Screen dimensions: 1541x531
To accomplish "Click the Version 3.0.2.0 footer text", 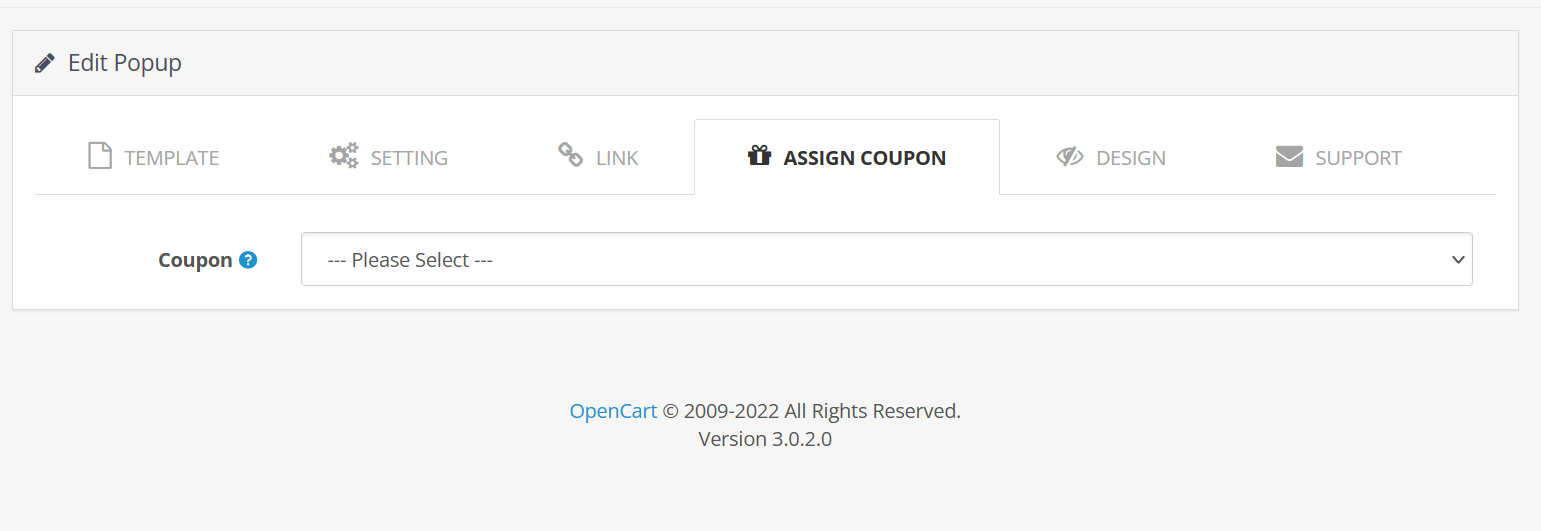I will click(x=765, y=439).
